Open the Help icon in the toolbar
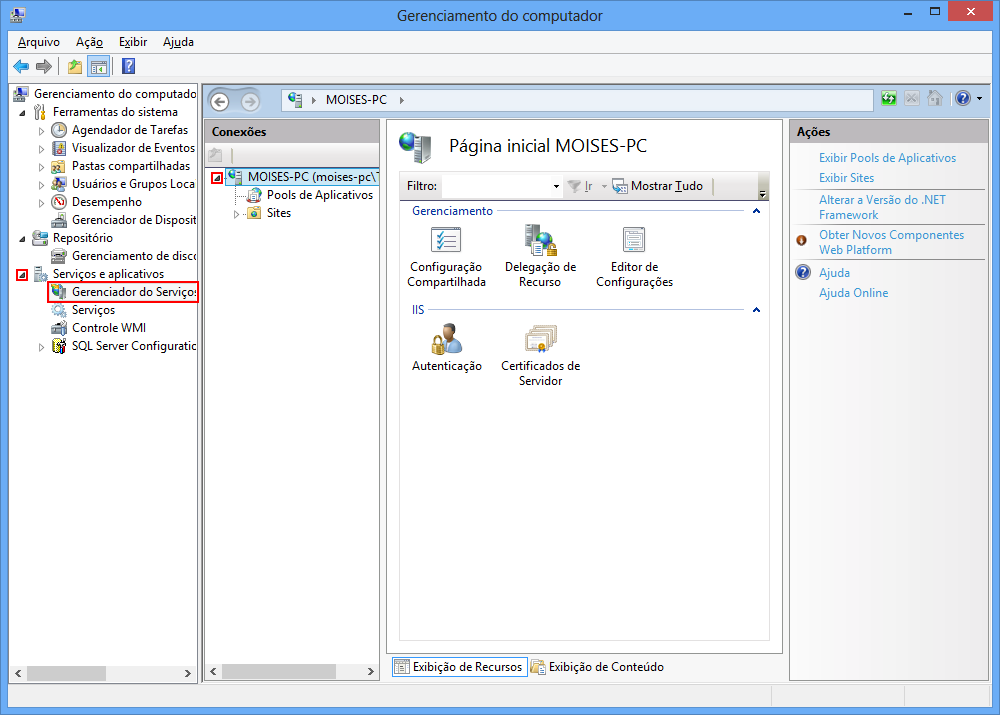The width and height of the screenshot is (1000, 715). (128, 66)
